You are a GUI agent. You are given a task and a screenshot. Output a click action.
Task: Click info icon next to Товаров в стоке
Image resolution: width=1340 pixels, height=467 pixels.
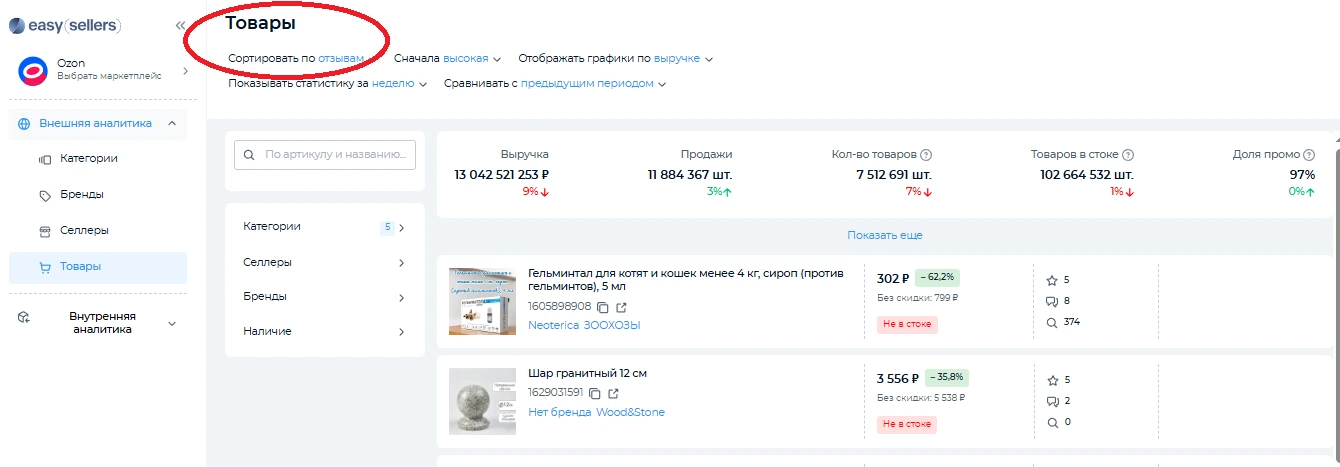click(1128, 155)
